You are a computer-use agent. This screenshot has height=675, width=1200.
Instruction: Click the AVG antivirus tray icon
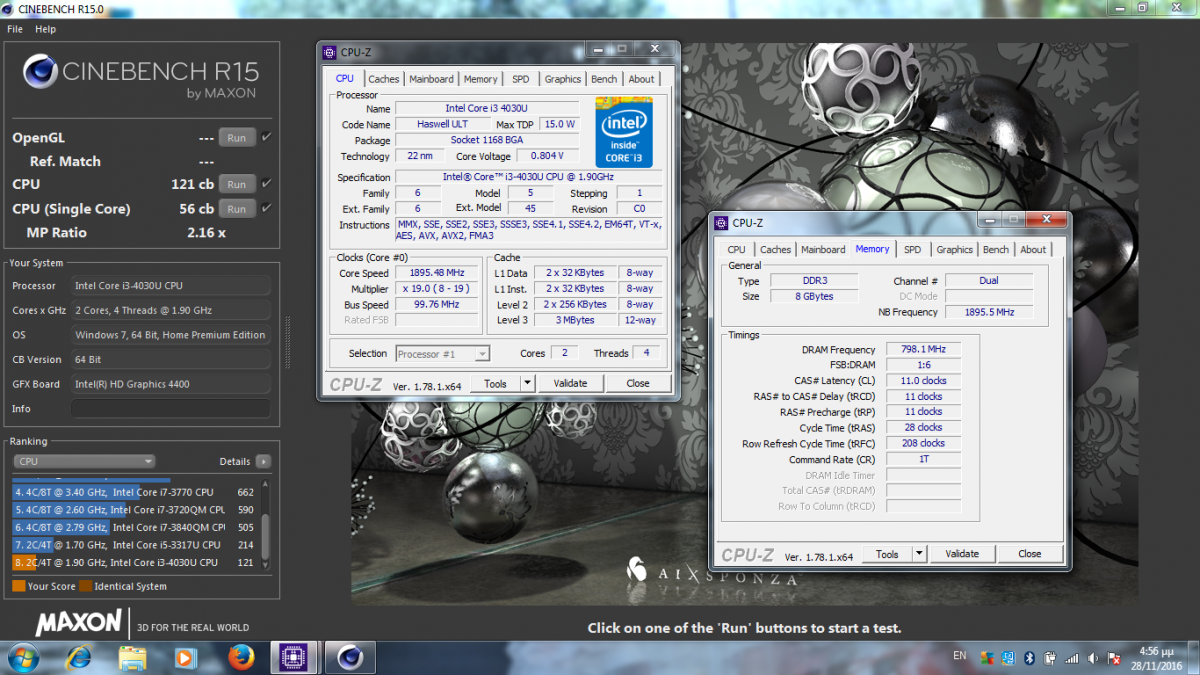[x=988, y=658]
